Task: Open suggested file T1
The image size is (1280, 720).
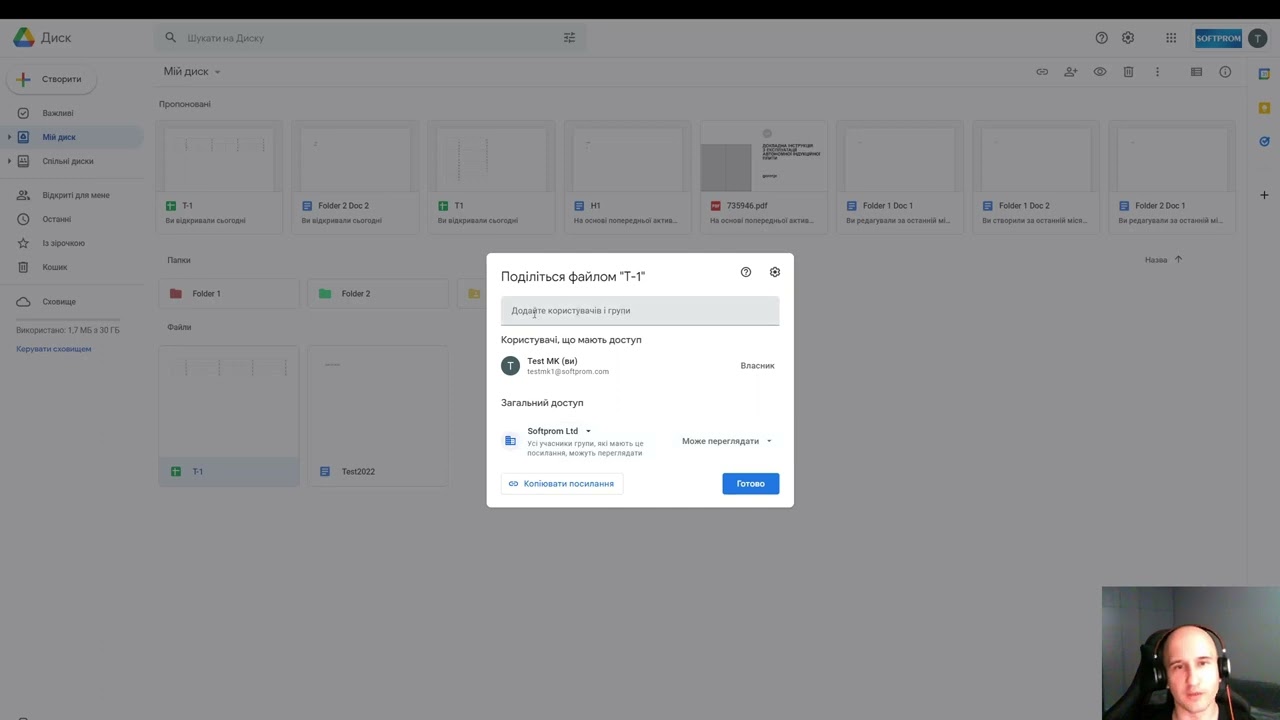Action: click(x=491, y=177)
